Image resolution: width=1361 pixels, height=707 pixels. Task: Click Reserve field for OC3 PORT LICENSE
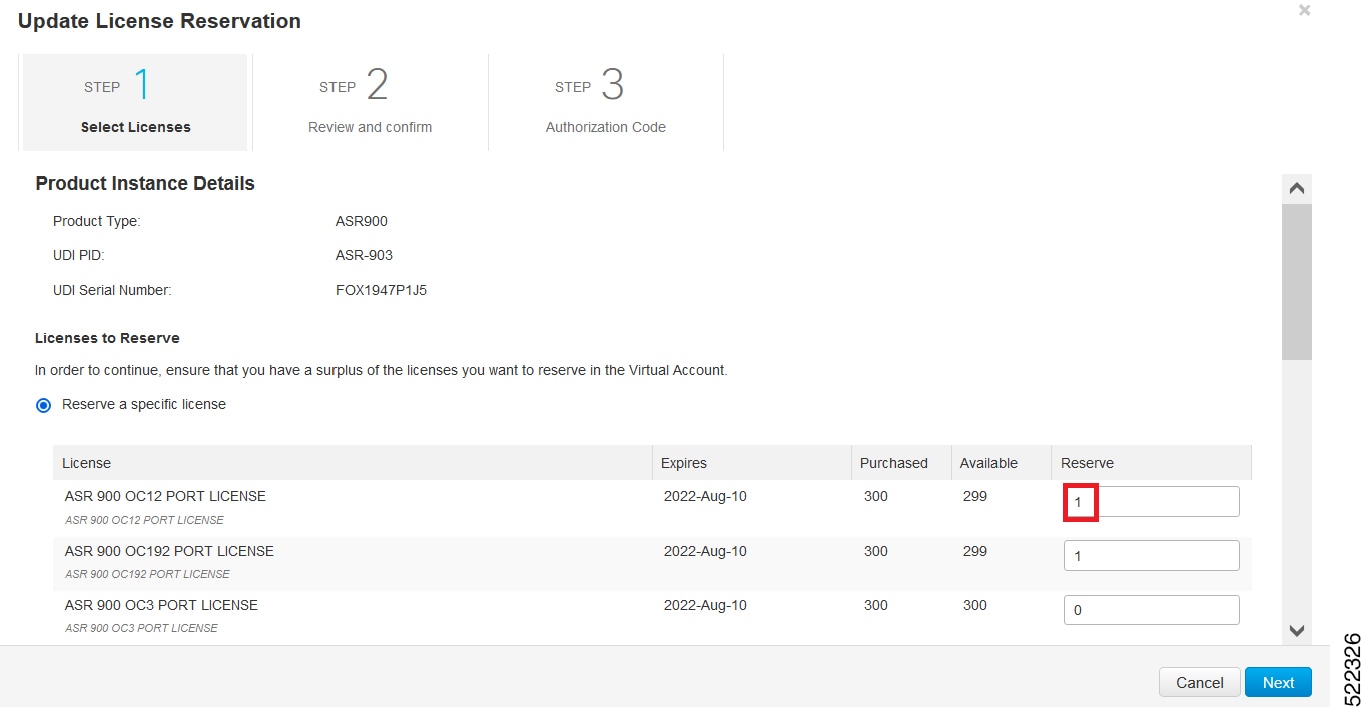tap(1151, 610)
